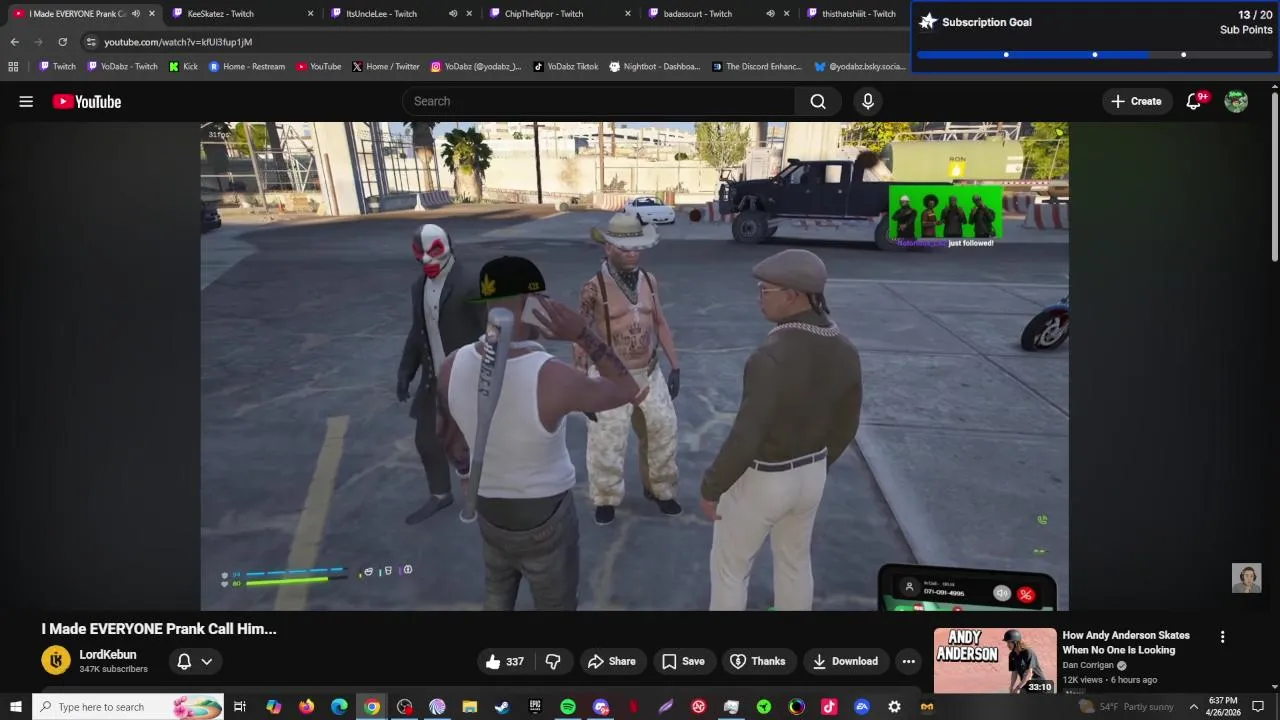
Task: View site information icon in address bar
Action: coord(91,42)
